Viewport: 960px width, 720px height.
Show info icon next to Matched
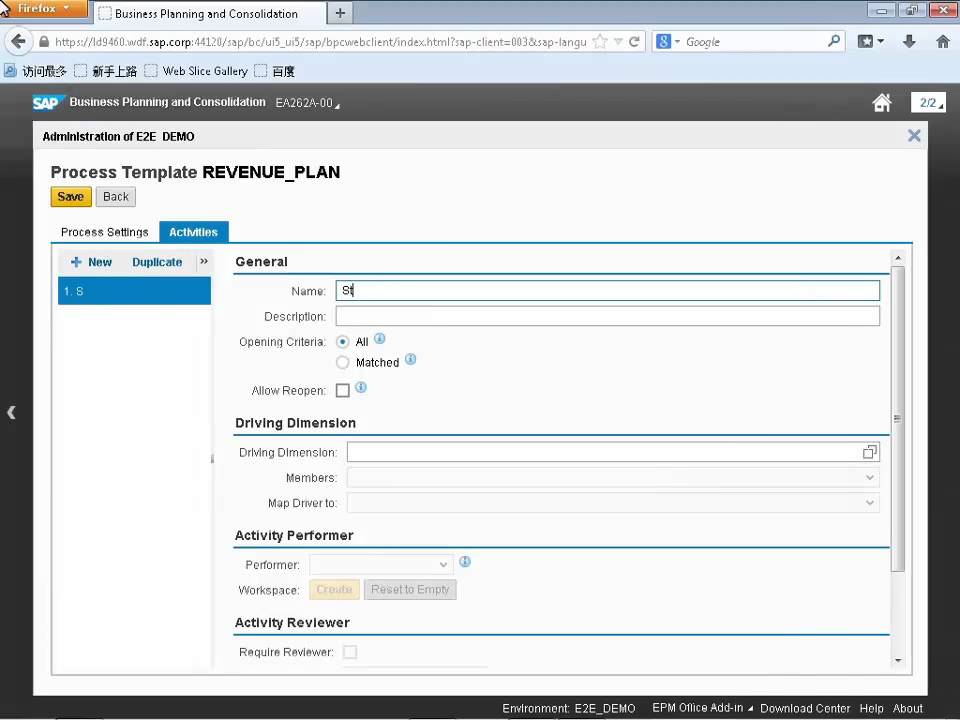tap(411, 359)
